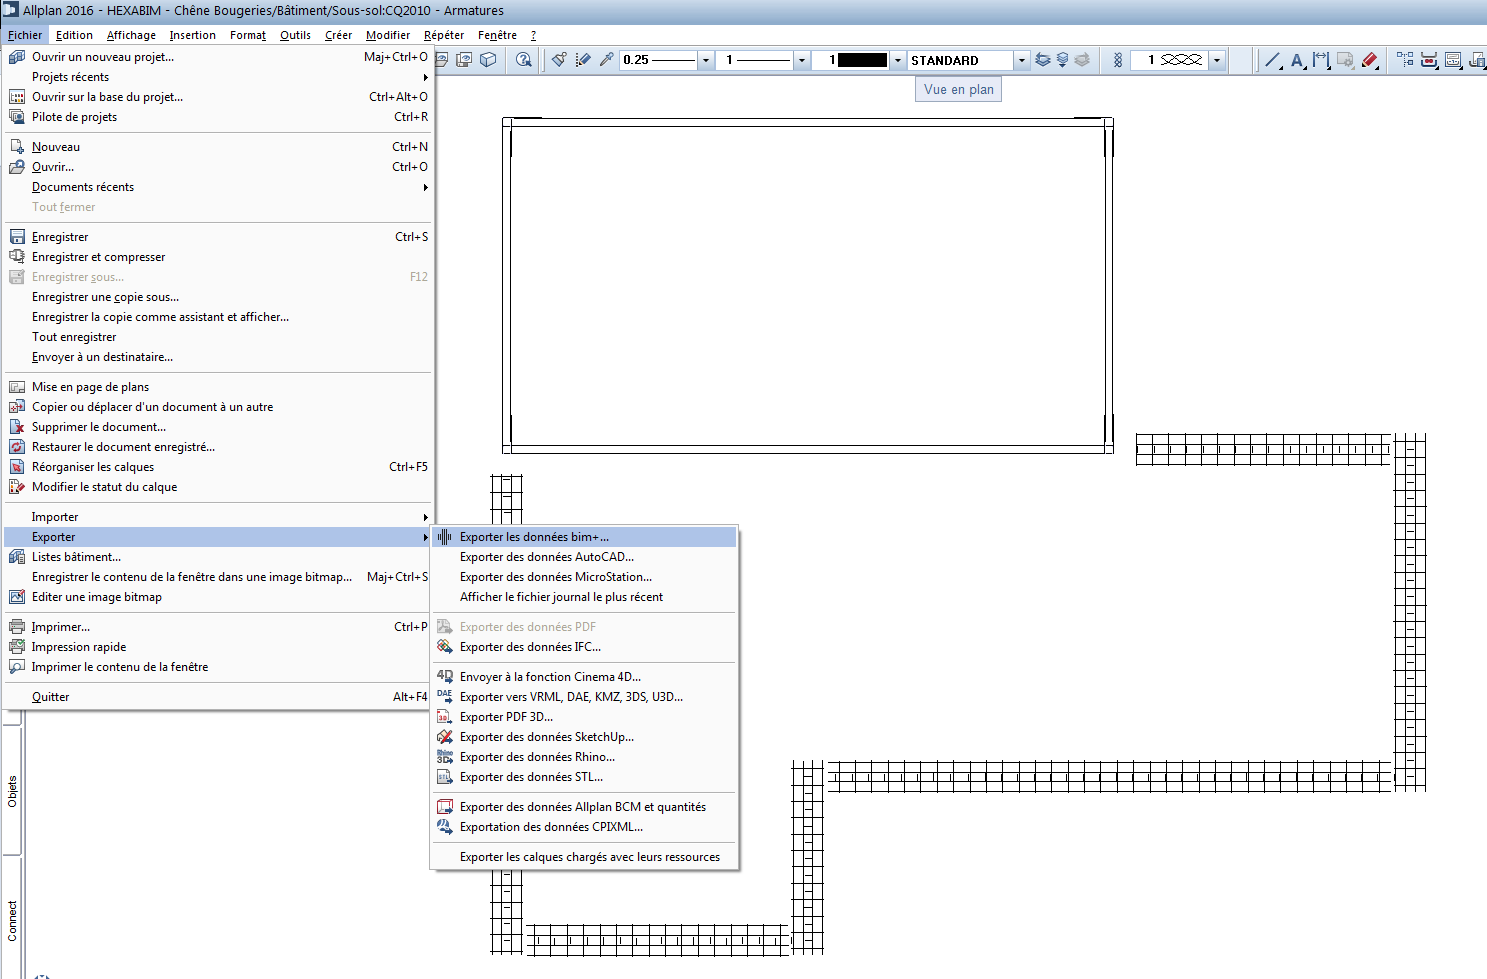Click Exporter des données SketchUp
1487x979 pixels.
point(546,737)
